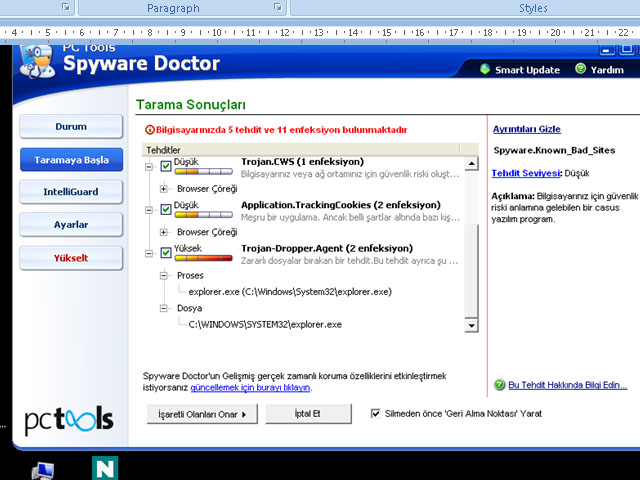640x480 pixels.
Task: Open the green N desktop icon
Action: 104,468
